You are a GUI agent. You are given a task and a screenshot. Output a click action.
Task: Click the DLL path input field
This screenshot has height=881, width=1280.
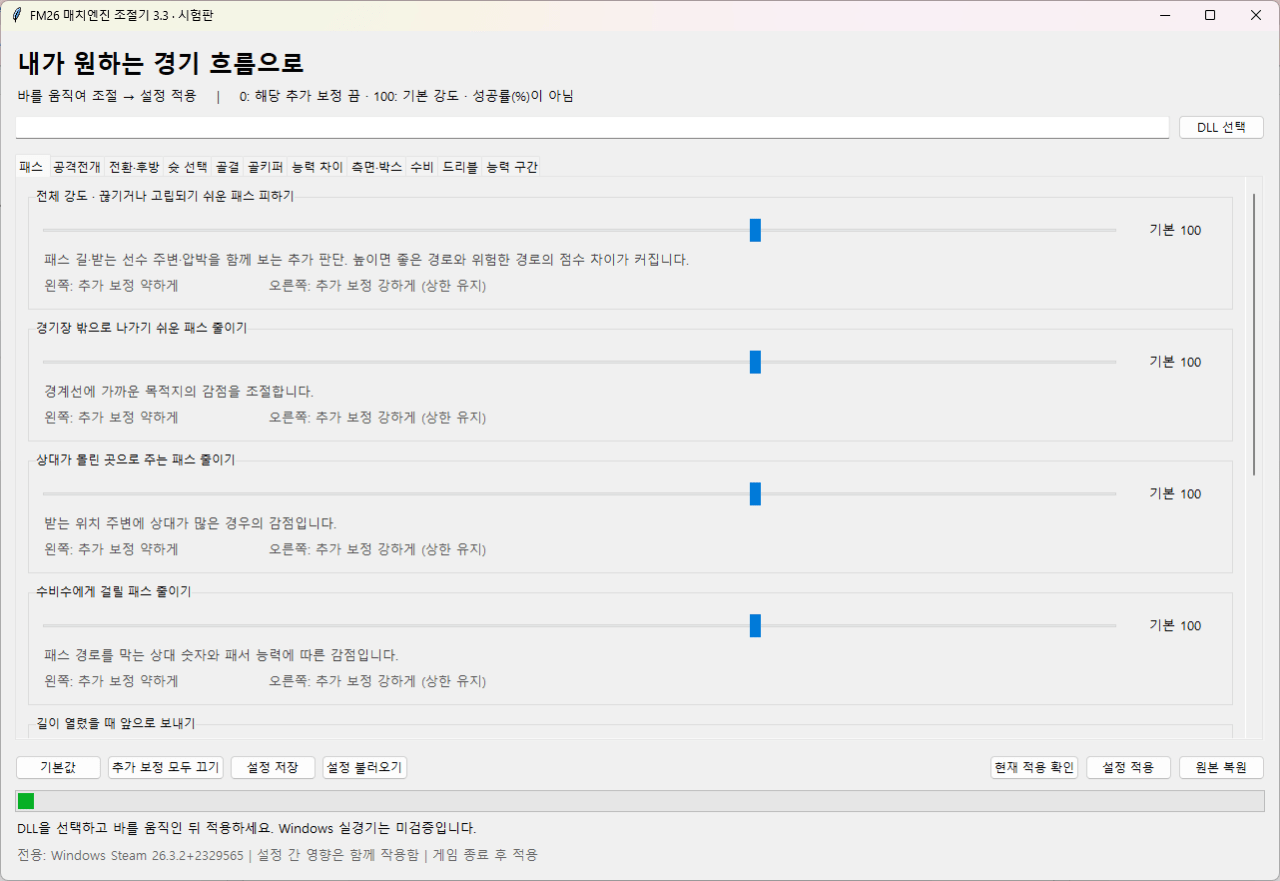click(x=592, y=127)
